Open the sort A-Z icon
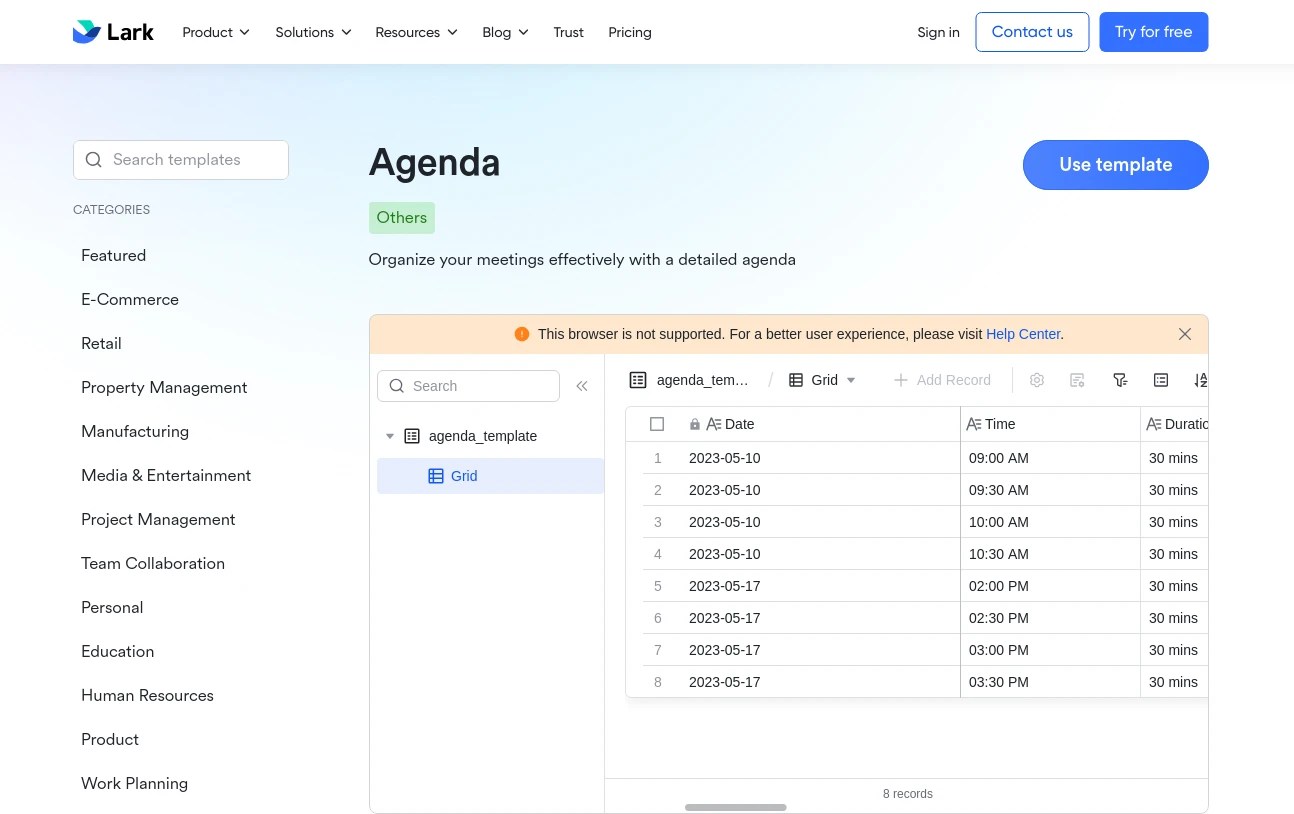The width and height of the screenshot is (1294, 814). (x=1200, y=380)
